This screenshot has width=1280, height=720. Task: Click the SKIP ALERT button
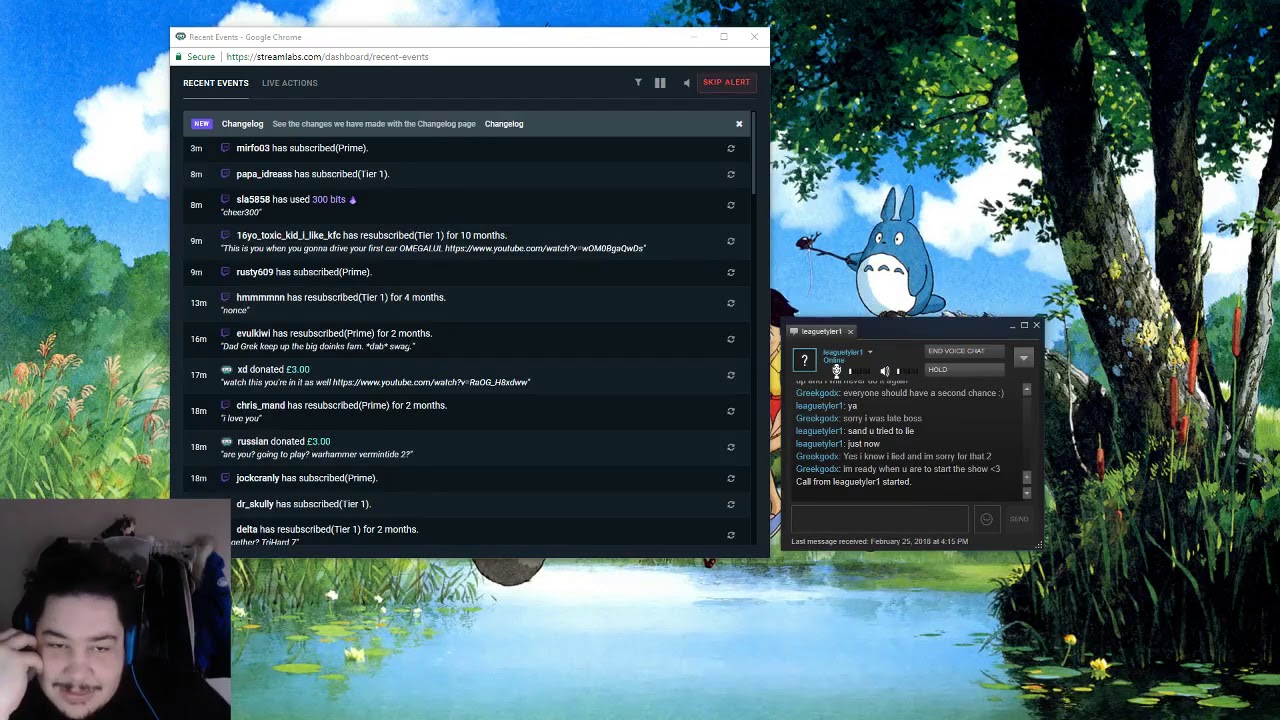click(726, 83)
